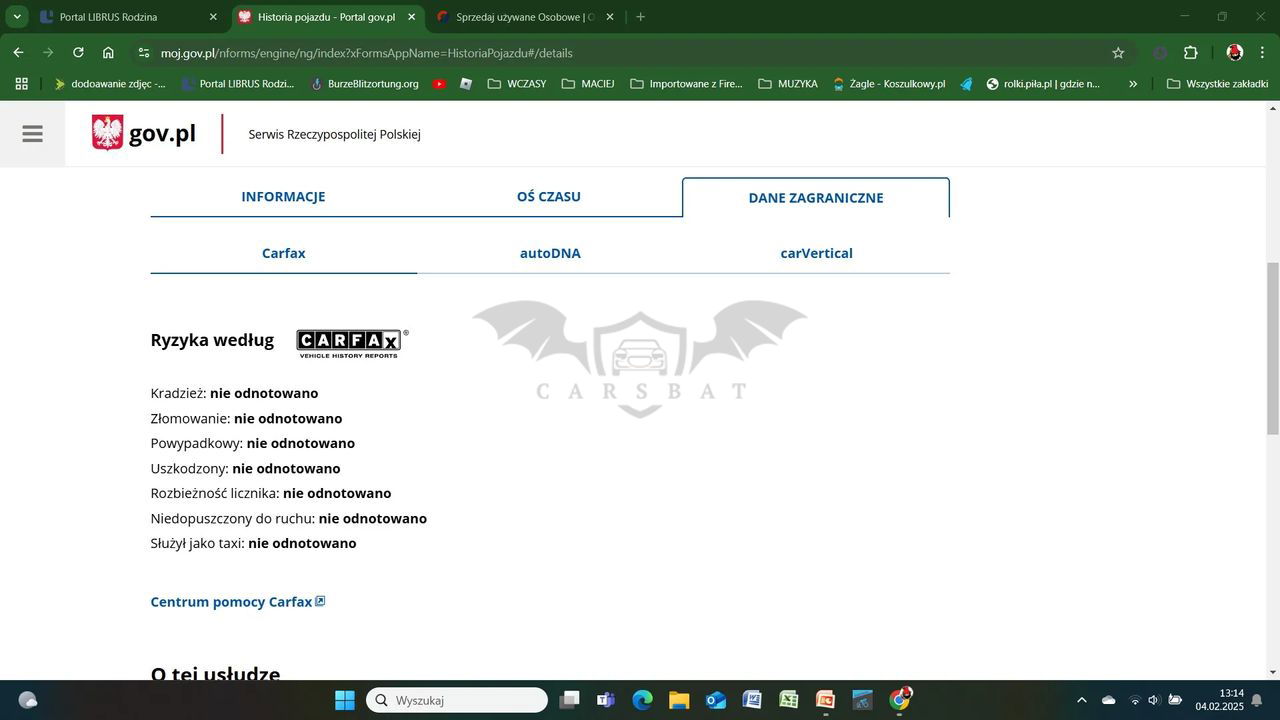
Task: Open the WCZASY bookmarks folder
Action: coord(516,84)
